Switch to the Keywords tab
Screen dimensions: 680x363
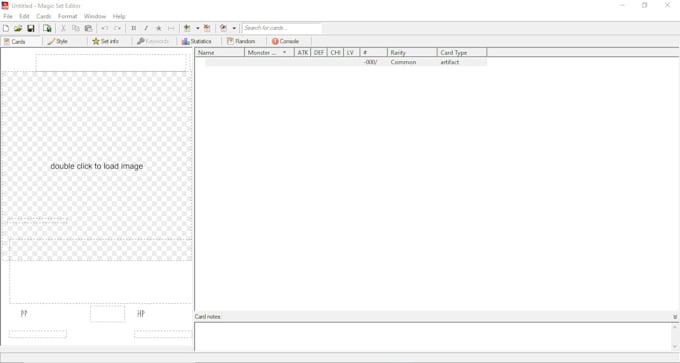[x=153, y=42]
